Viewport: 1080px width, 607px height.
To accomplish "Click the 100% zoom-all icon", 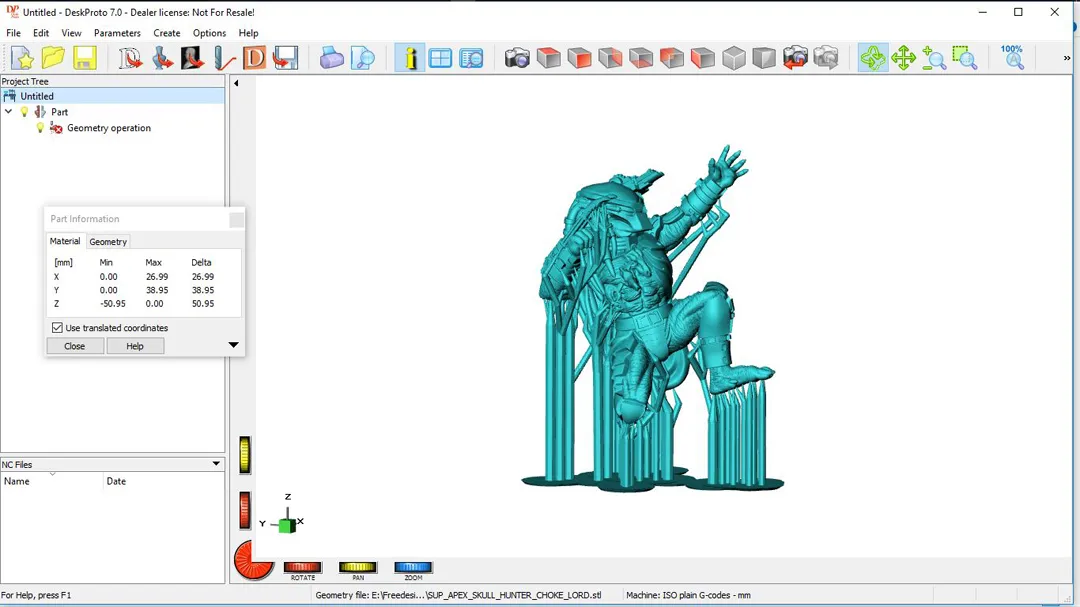I will point(1012,58).
